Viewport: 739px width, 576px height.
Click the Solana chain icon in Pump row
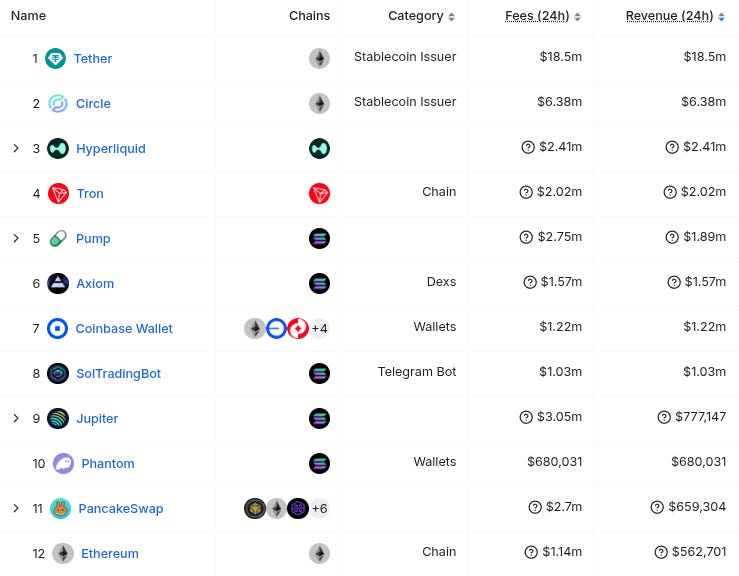320,239
